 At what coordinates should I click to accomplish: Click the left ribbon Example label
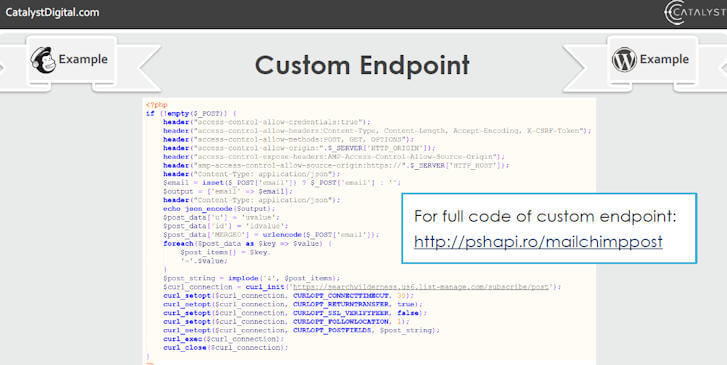pos(83,59)
